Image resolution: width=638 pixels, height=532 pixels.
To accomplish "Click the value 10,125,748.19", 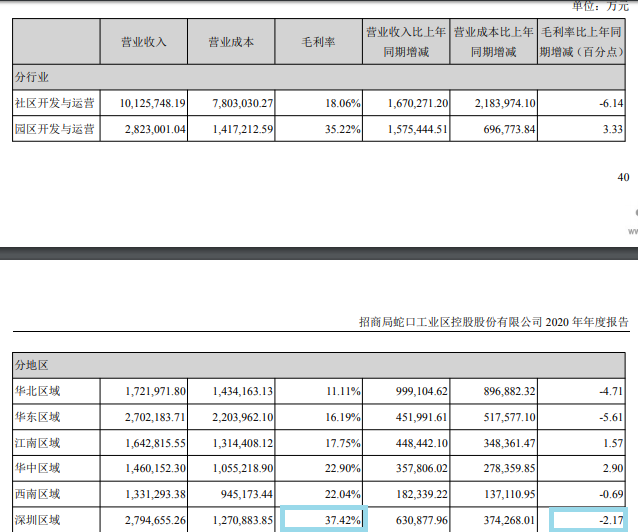I will point(153,103).
